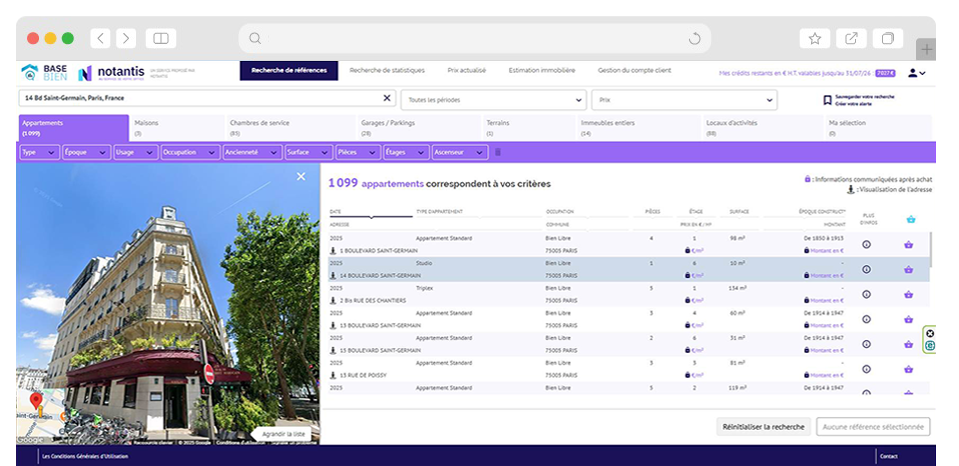Click the Sauvegarder votre recherche bookmark icon
This screenshot has width=959, height=466.
click(x=827, y=100)
